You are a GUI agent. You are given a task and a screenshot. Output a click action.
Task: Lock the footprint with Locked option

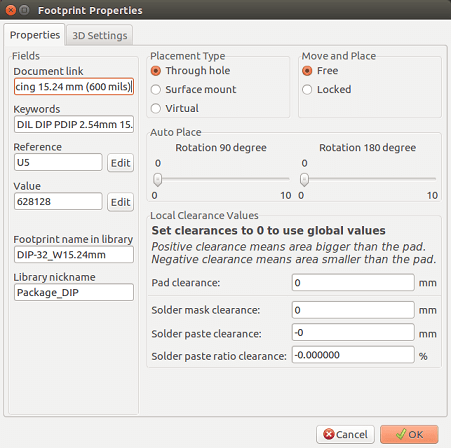click(326, 89)
